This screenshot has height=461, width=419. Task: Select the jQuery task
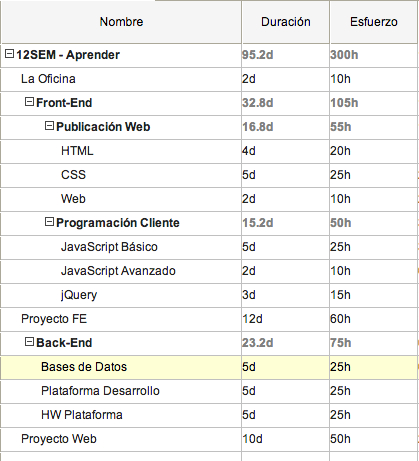tap(79, 295)
